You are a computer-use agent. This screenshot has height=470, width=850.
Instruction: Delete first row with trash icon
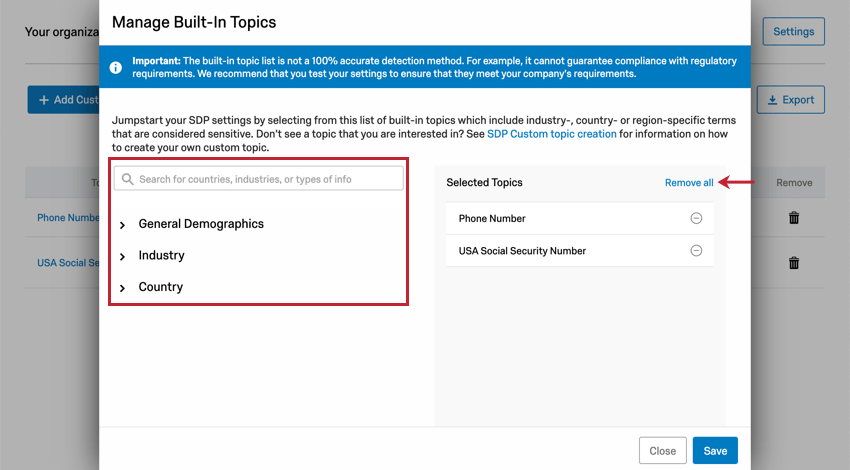[x=794, y=217]
